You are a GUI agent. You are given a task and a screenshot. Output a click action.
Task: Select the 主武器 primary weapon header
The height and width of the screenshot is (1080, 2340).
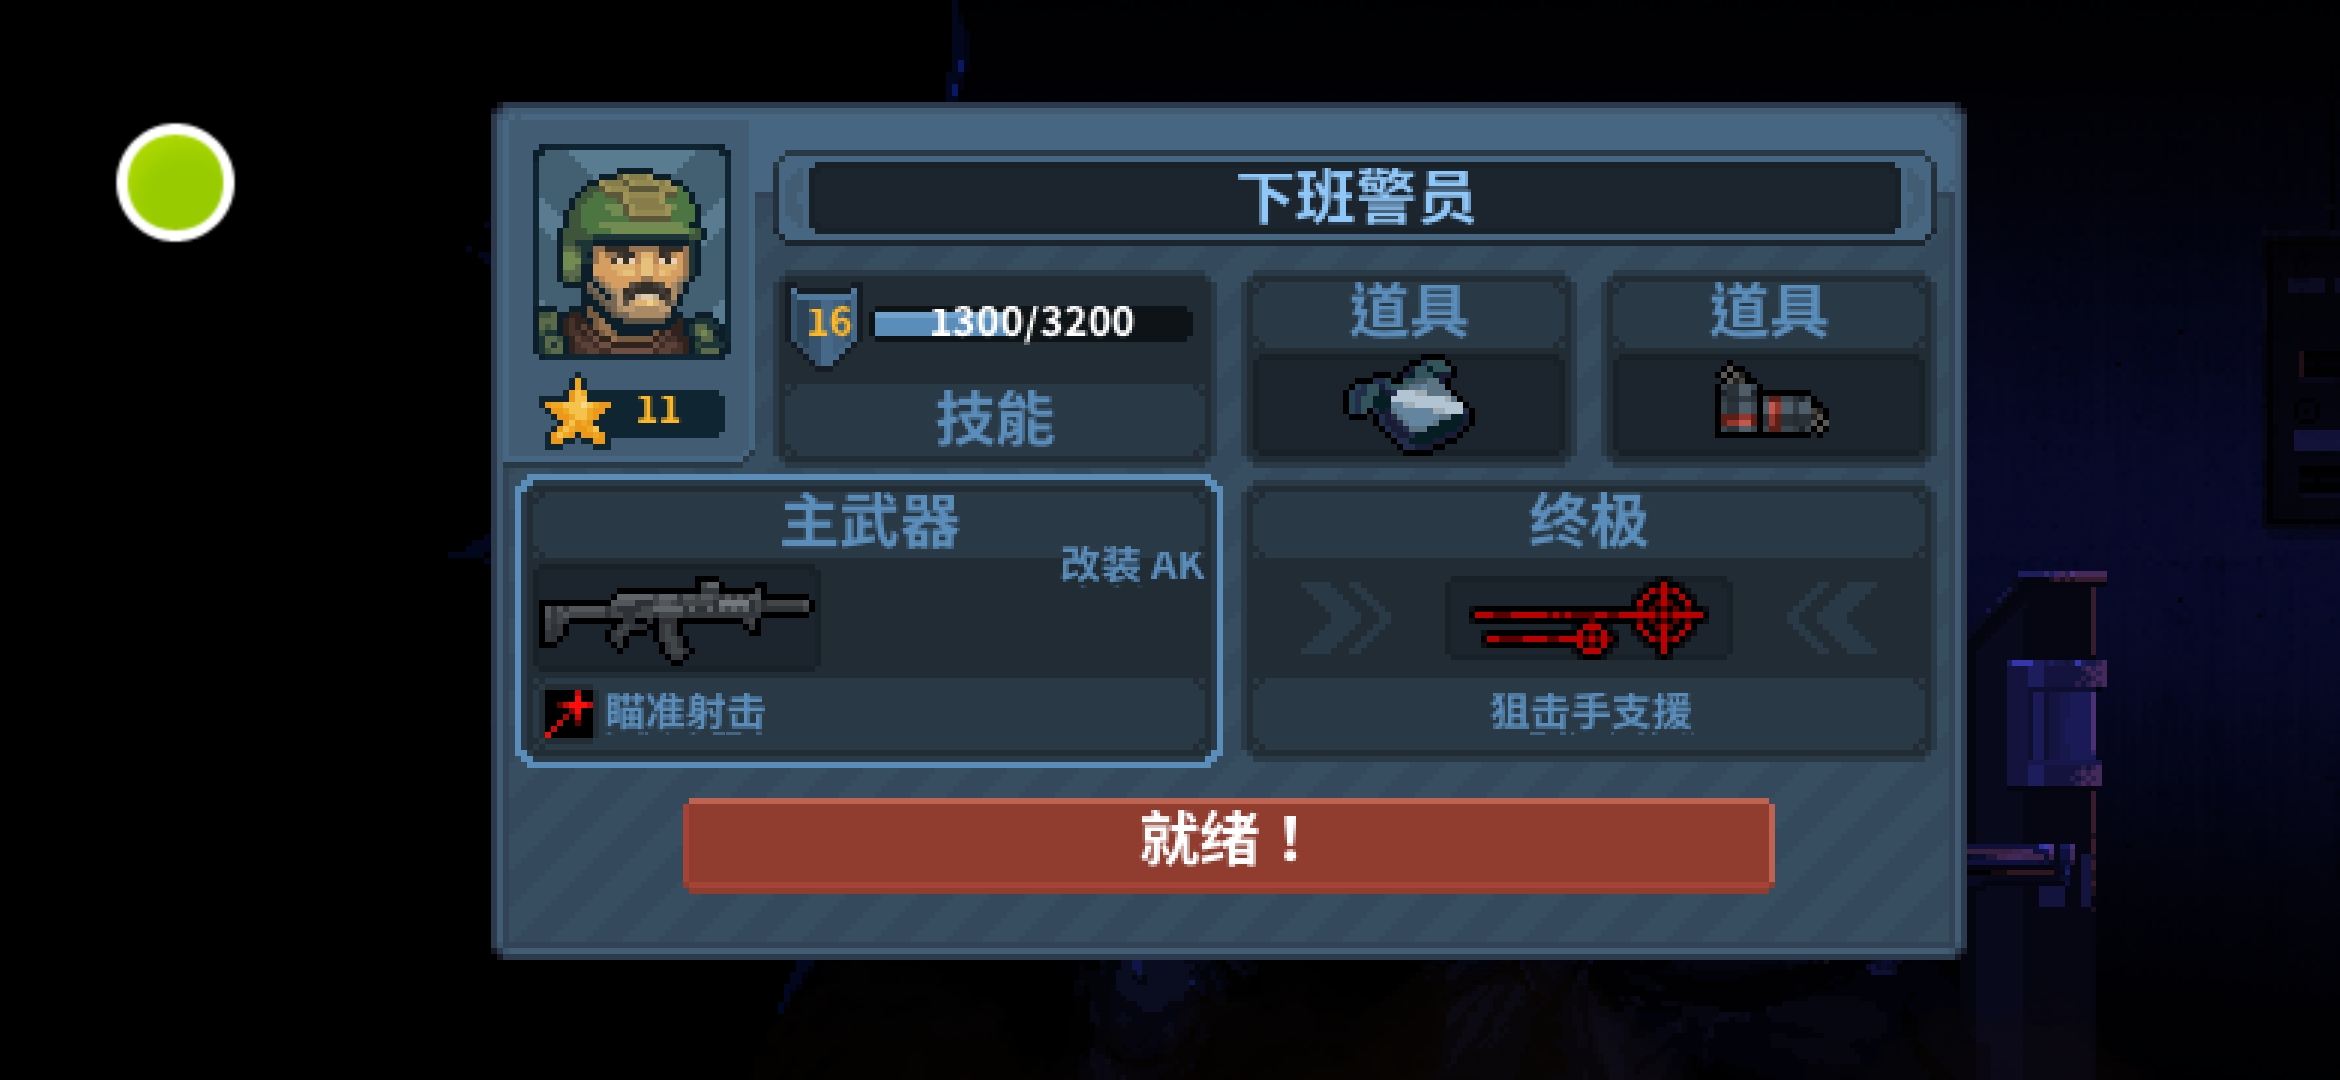[870, 521]
